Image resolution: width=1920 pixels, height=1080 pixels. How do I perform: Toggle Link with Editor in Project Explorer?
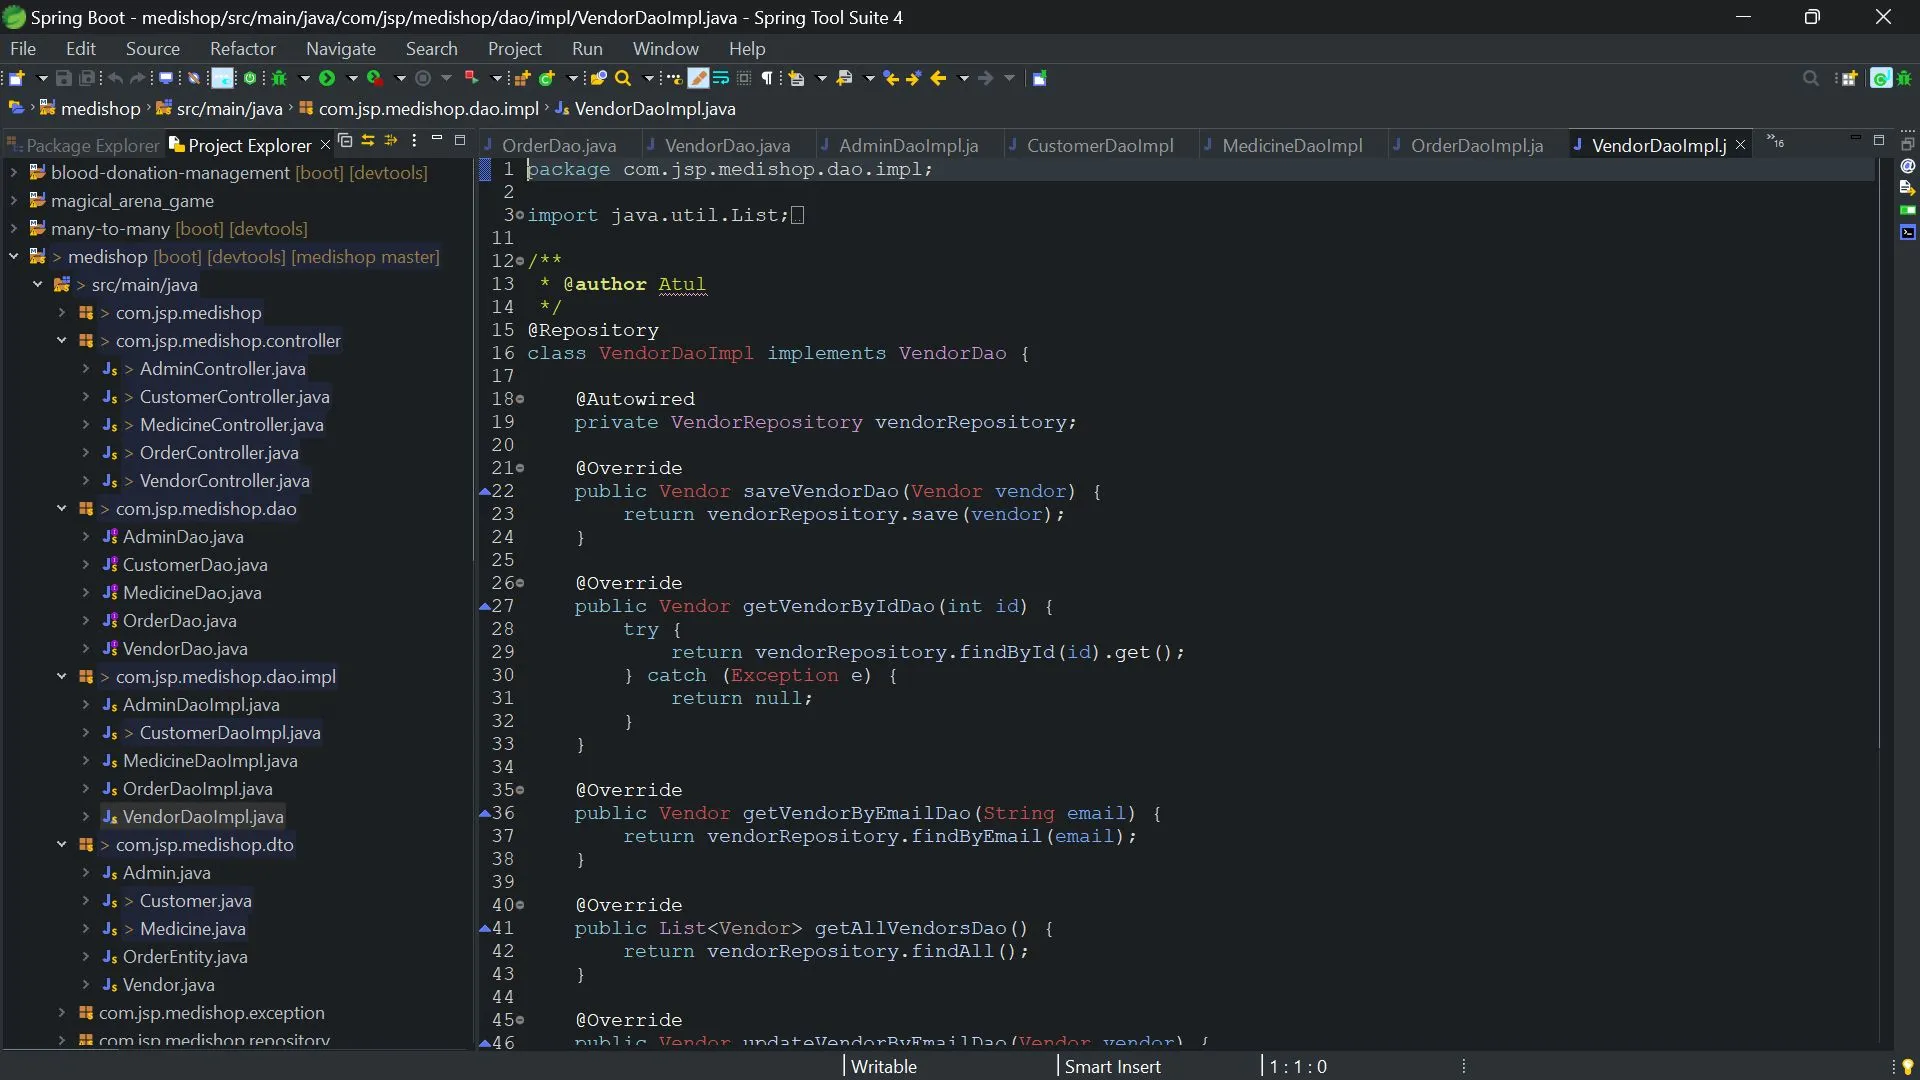coord(368,141)
